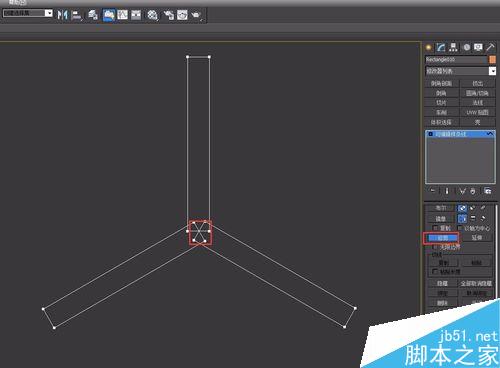Toggle Show End Result icon below stack

pyautogui.click(x=447, y=191)
